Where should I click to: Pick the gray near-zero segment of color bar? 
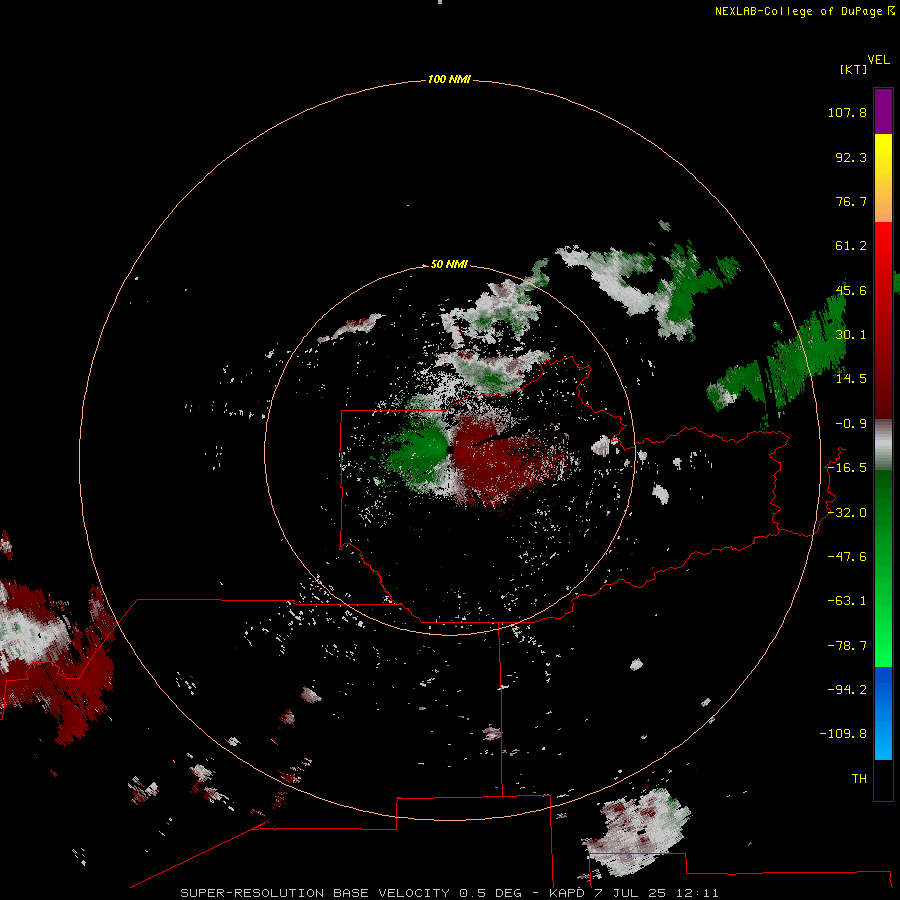[883, 445]
